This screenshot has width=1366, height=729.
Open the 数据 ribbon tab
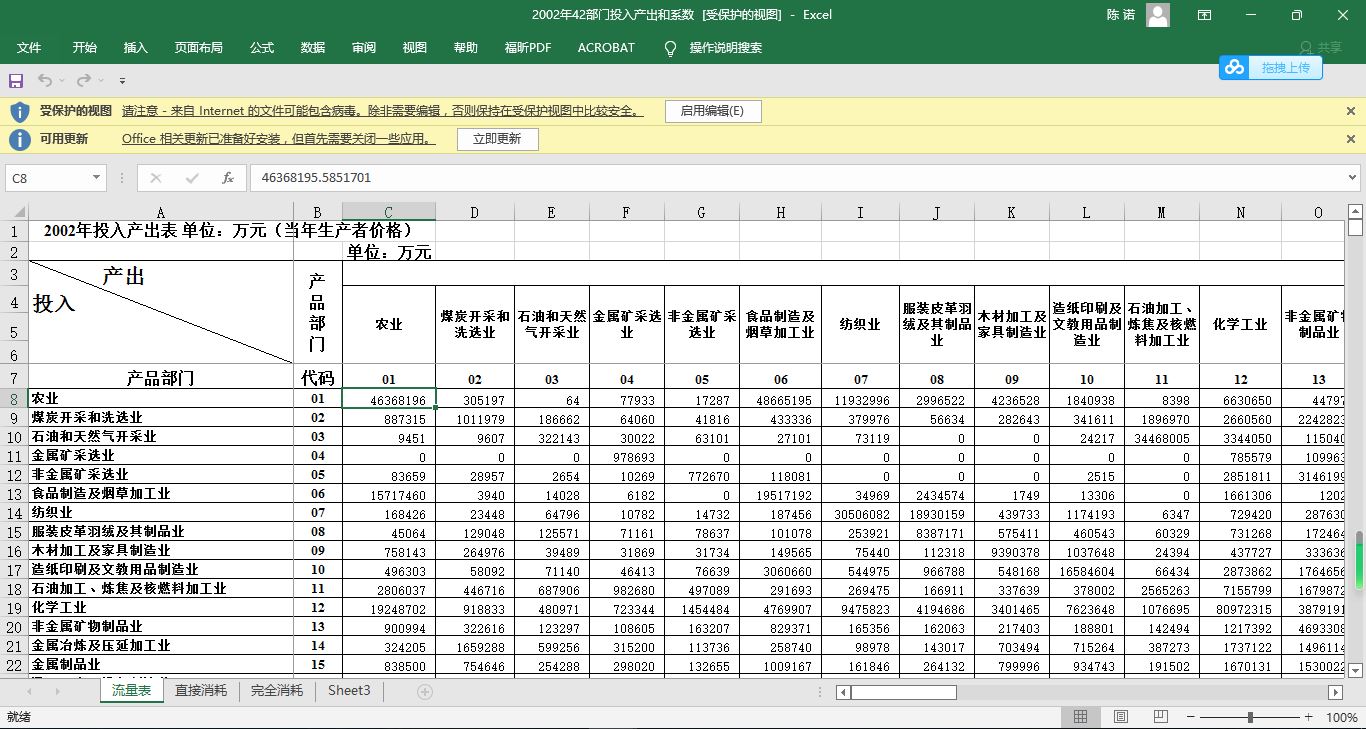[313, 48]
